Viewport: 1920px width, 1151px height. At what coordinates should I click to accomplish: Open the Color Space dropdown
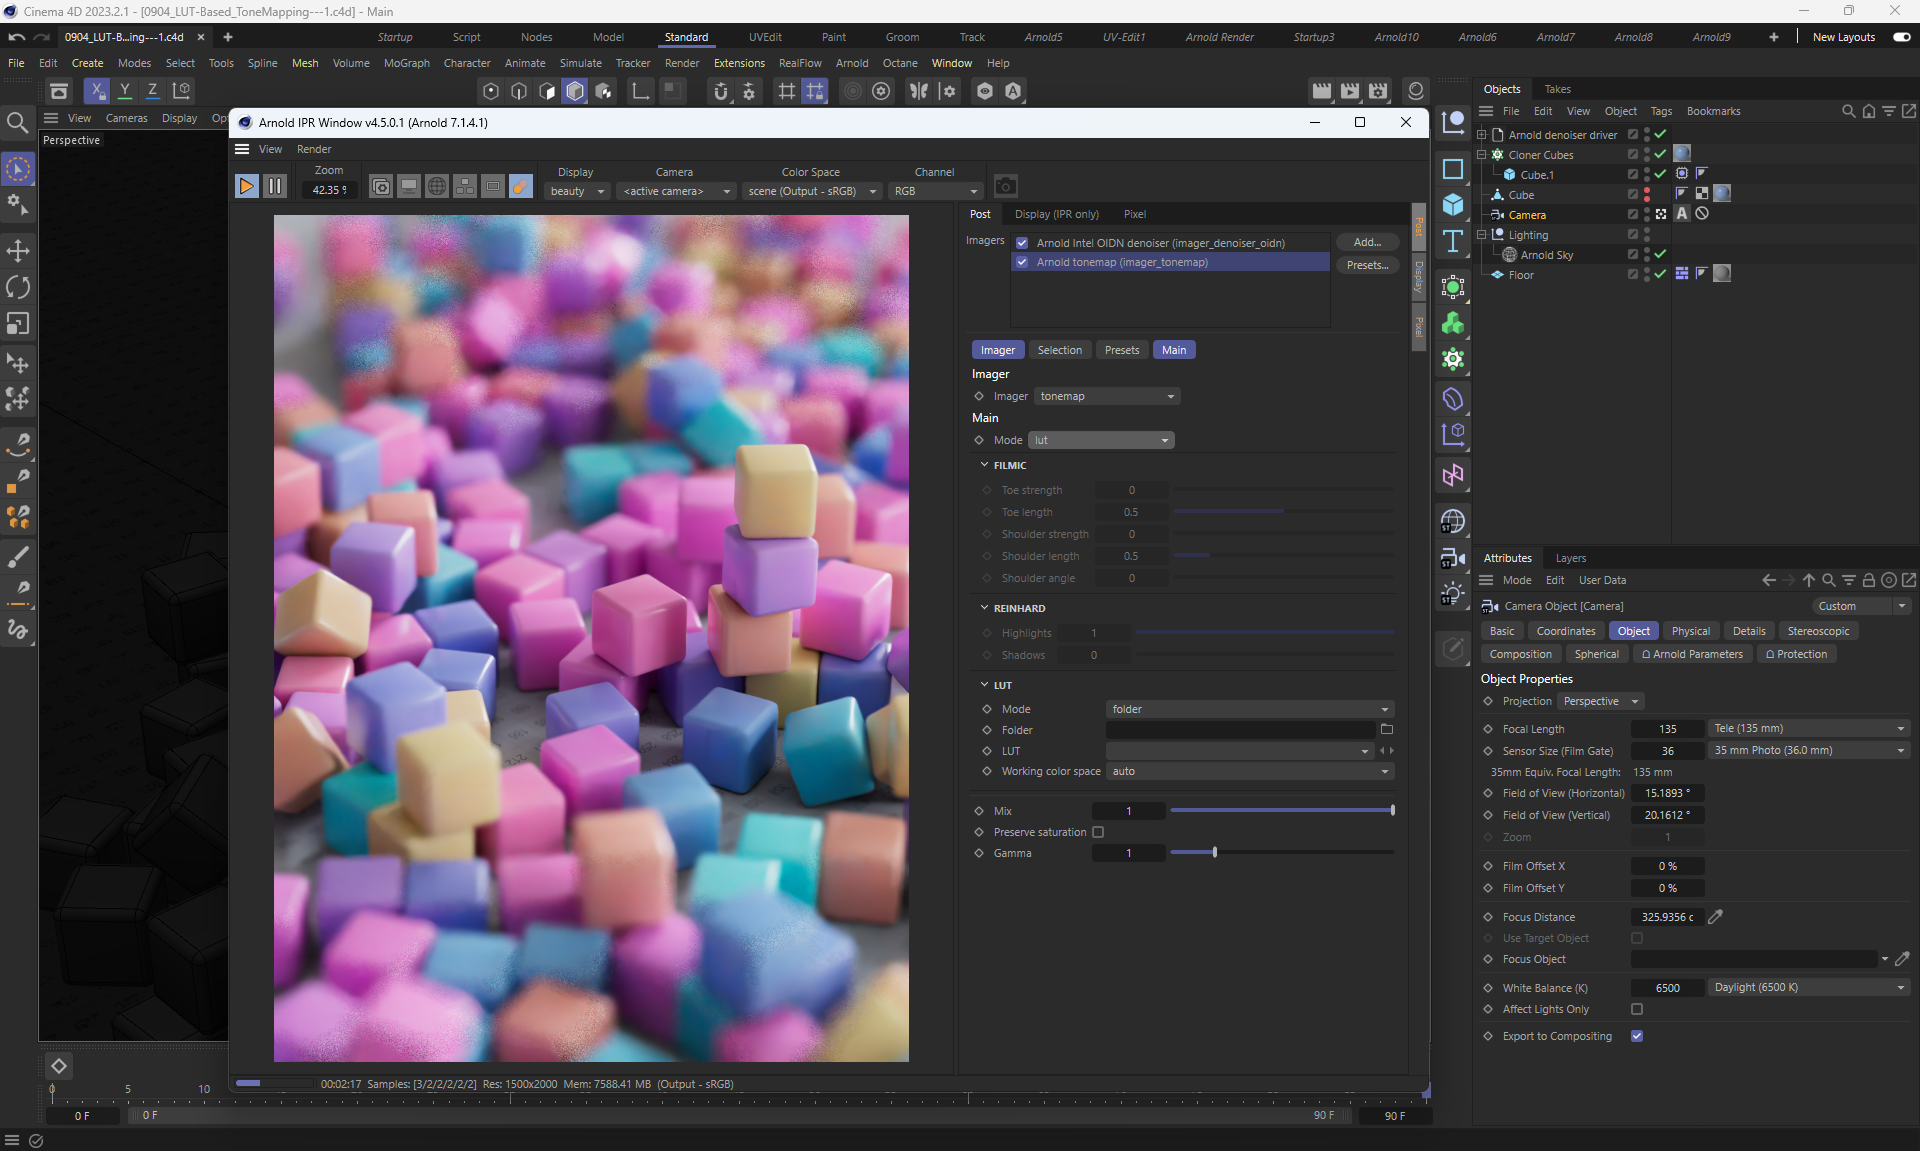click(x=811, y=191)
